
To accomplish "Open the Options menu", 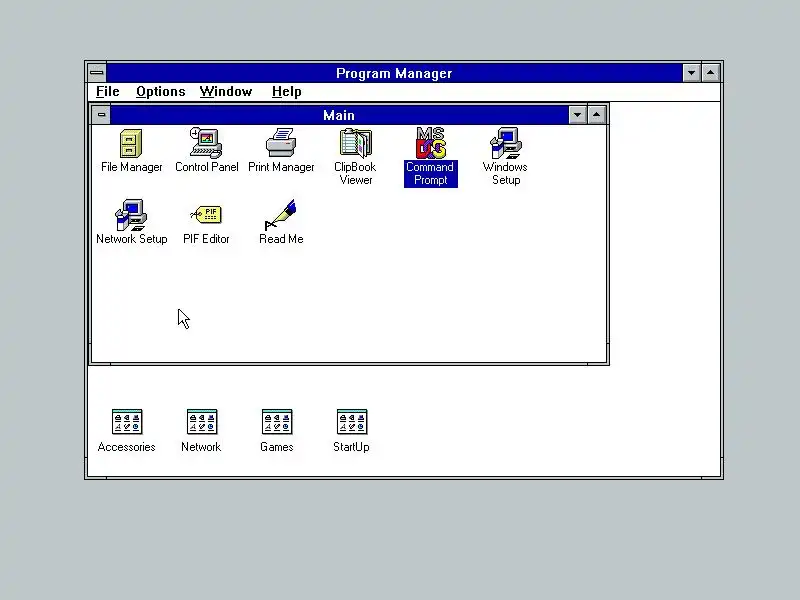I will pos(160,91).
